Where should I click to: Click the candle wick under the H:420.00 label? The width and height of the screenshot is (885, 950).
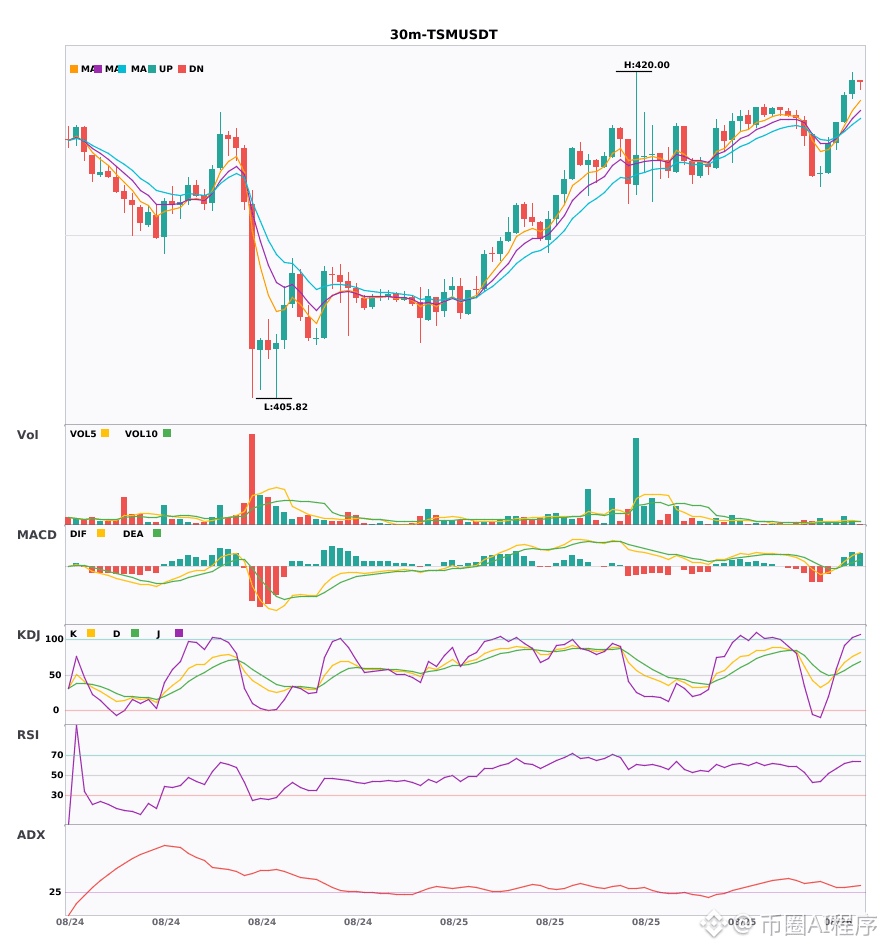[x=637, y=115]
